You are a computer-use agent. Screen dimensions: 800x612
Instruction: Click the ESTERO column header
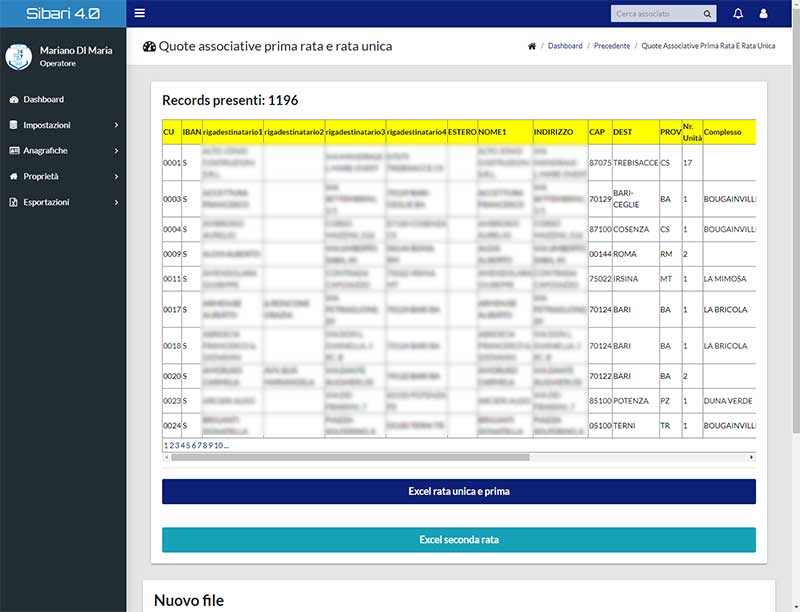462,132
